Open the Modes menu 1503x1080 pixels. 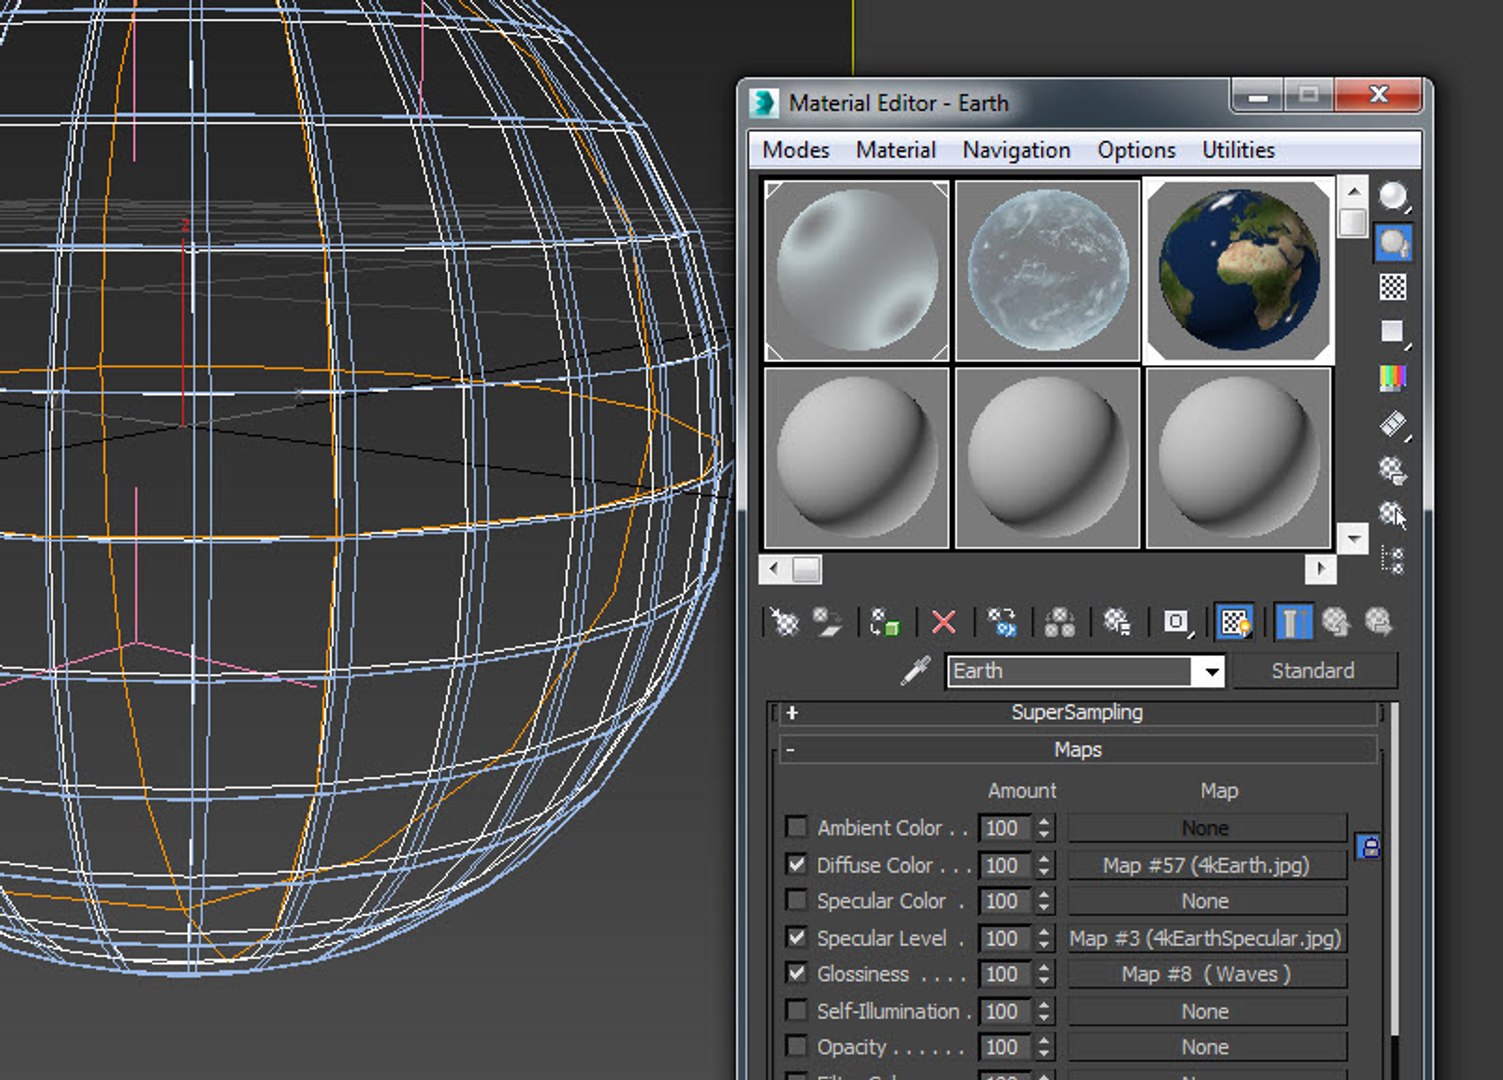(796, 150)
